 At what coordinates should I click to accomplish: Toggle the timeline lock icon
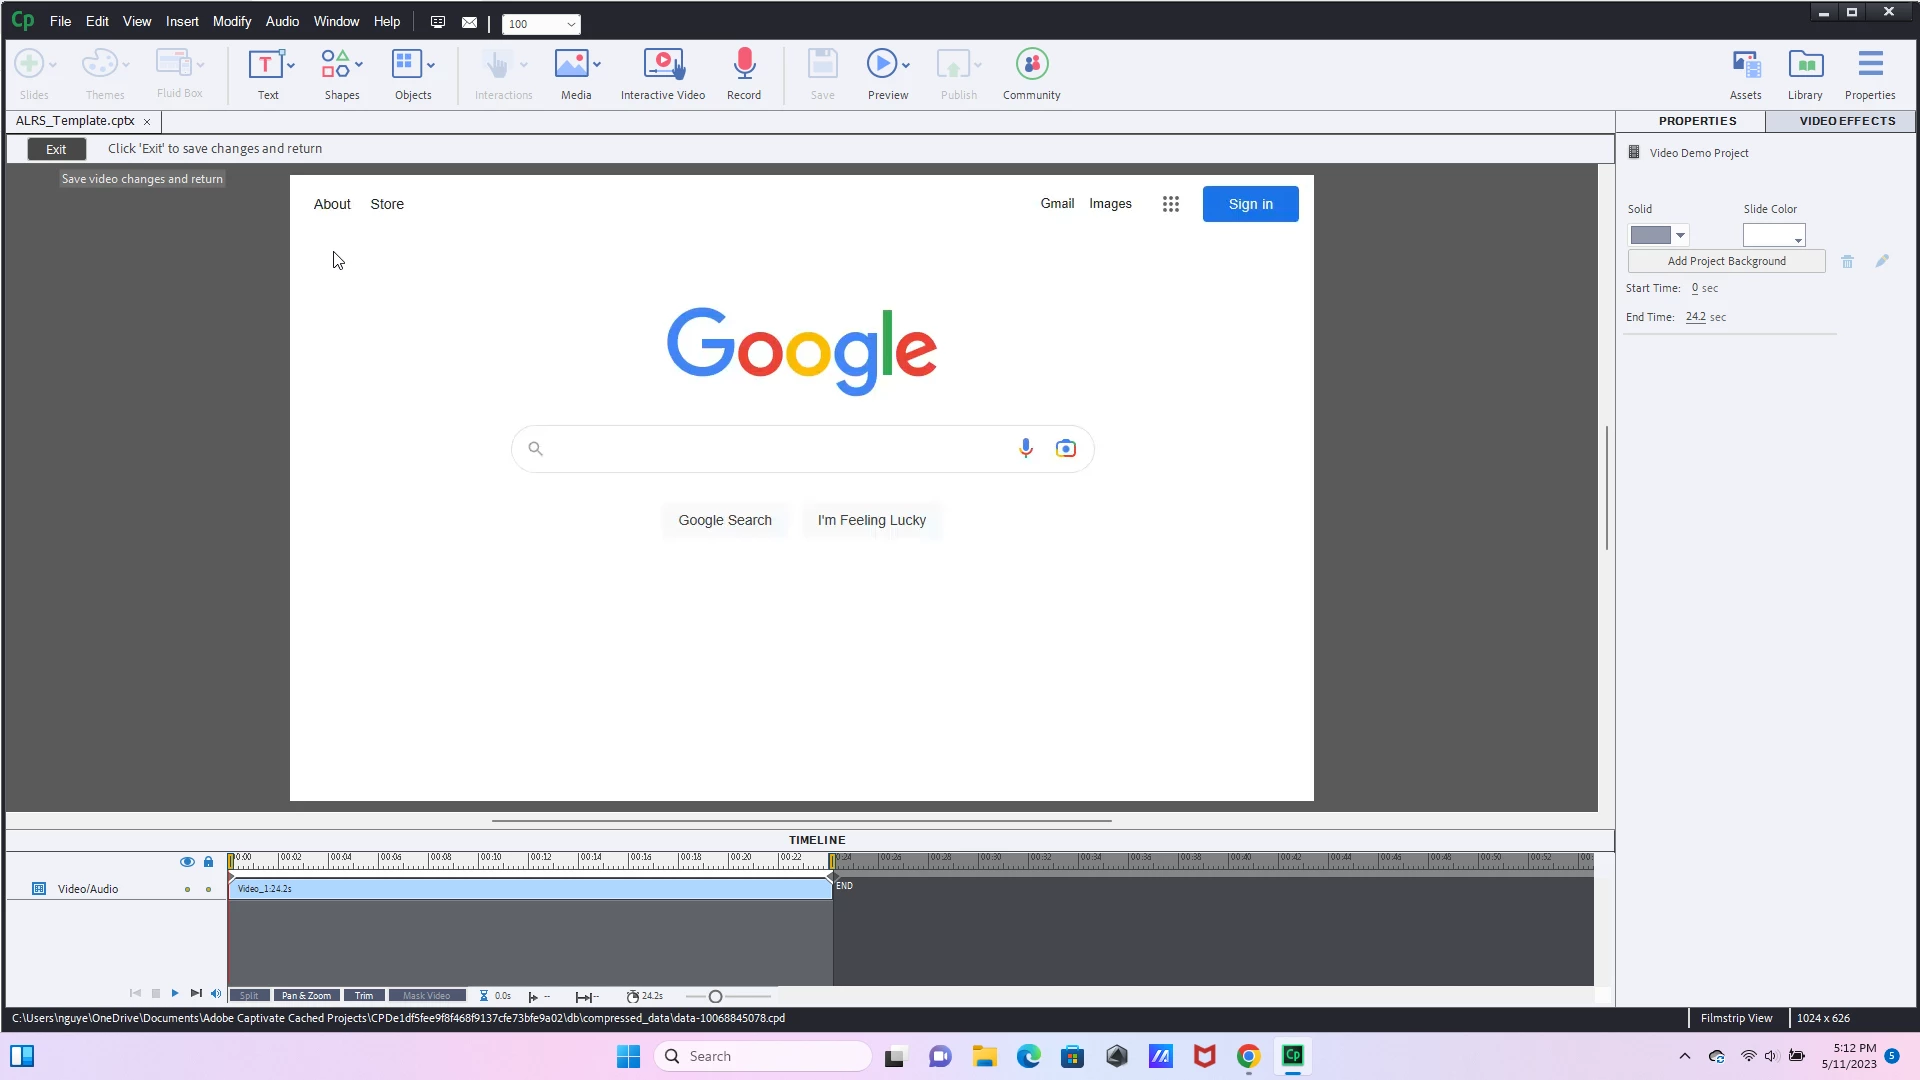point(208,862)
